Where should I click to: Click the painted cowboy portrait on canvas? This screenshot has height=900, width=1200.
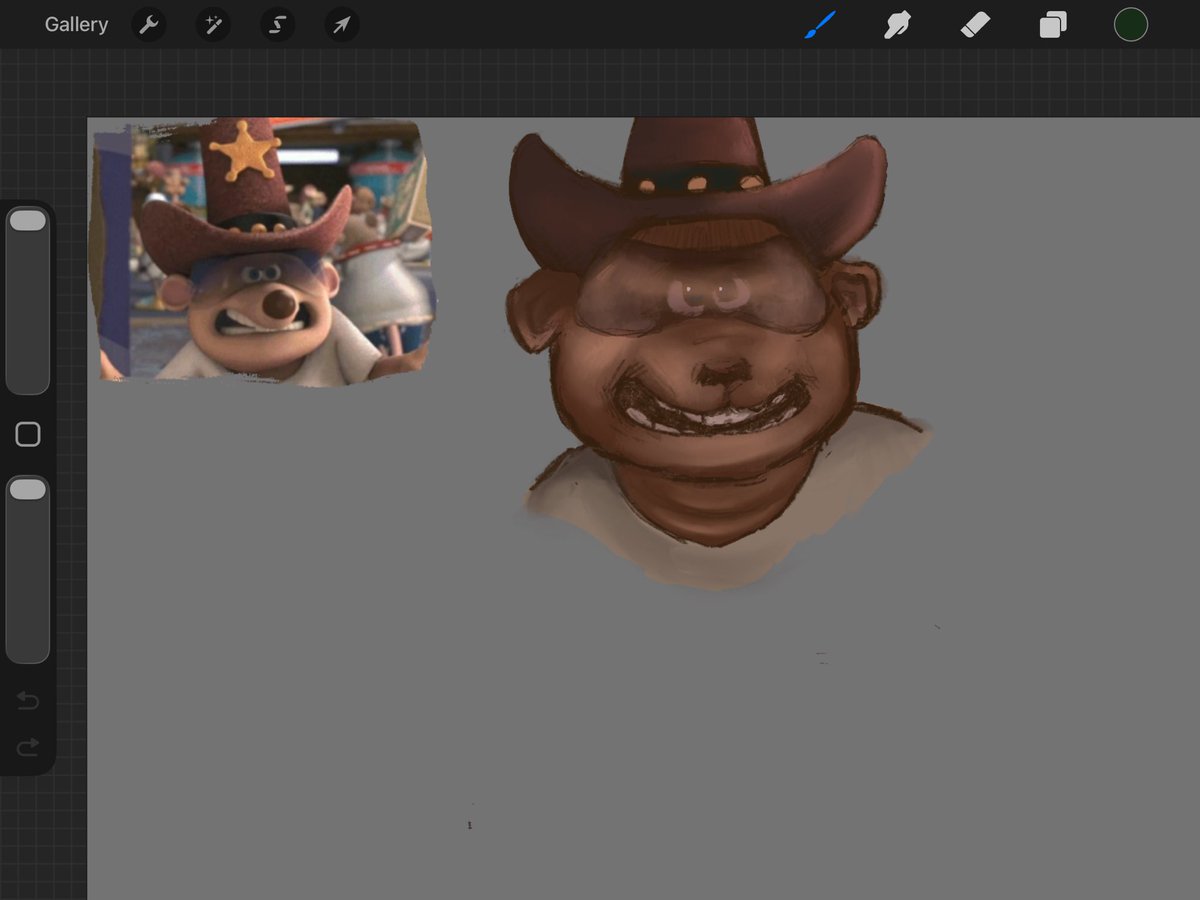tap(718, 354)
